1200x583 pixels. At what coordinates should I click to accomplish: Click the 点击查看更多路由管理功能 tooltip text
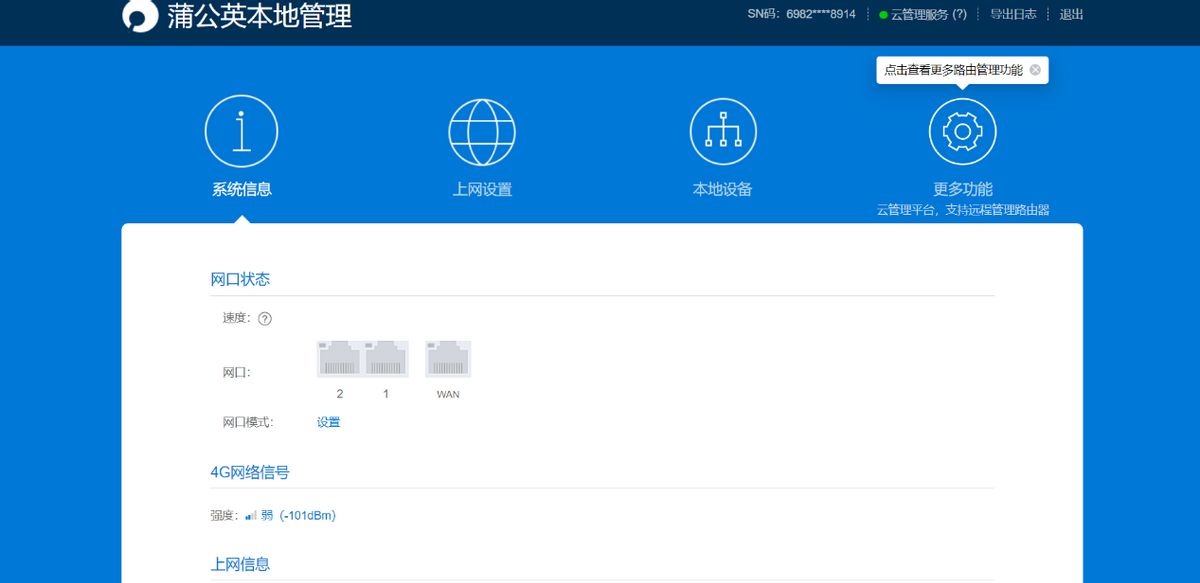tap(953, 70)
